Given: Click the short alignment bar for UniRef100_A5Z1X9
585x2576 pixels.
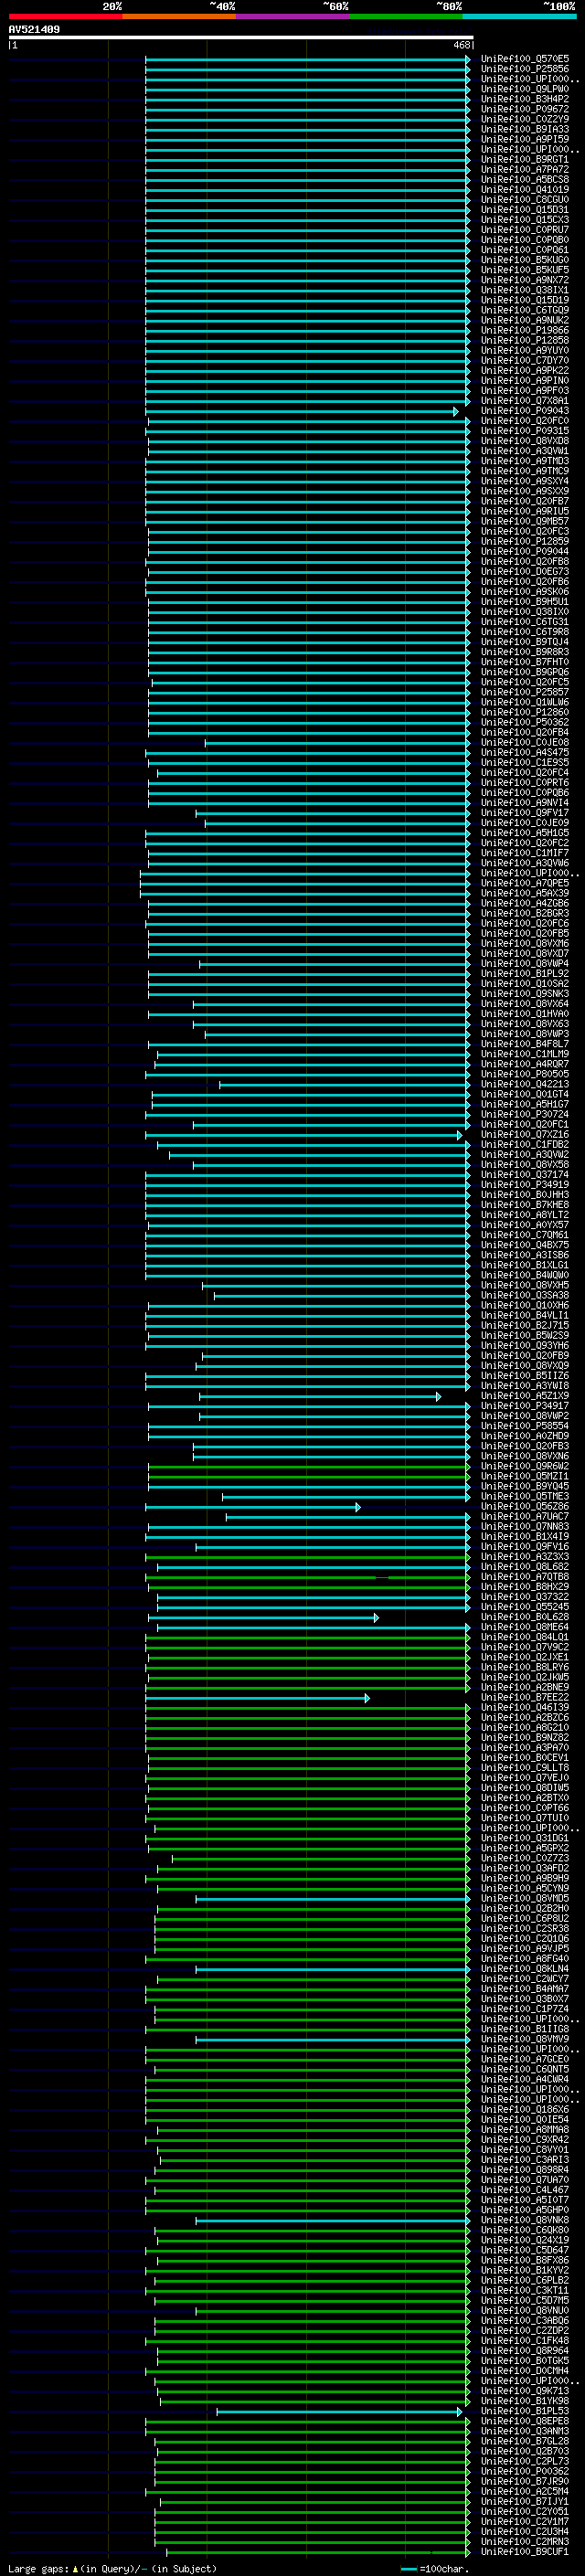Looking at the screenshot, I should coord(319,1396).
